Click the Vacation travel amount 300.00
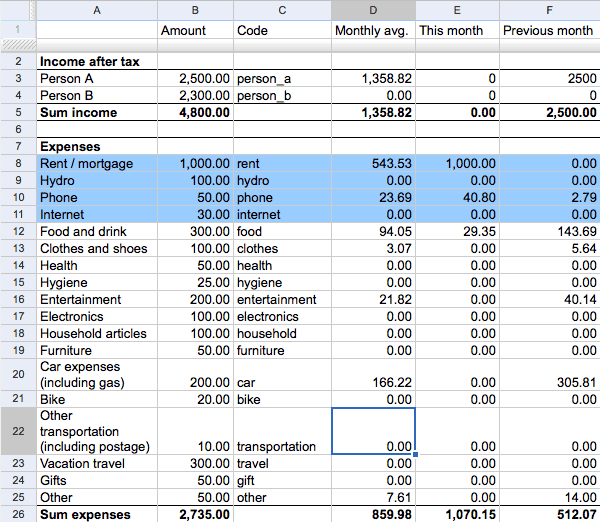Image resolution: width=600 pixels, height=522 pixels. point(196,463)
